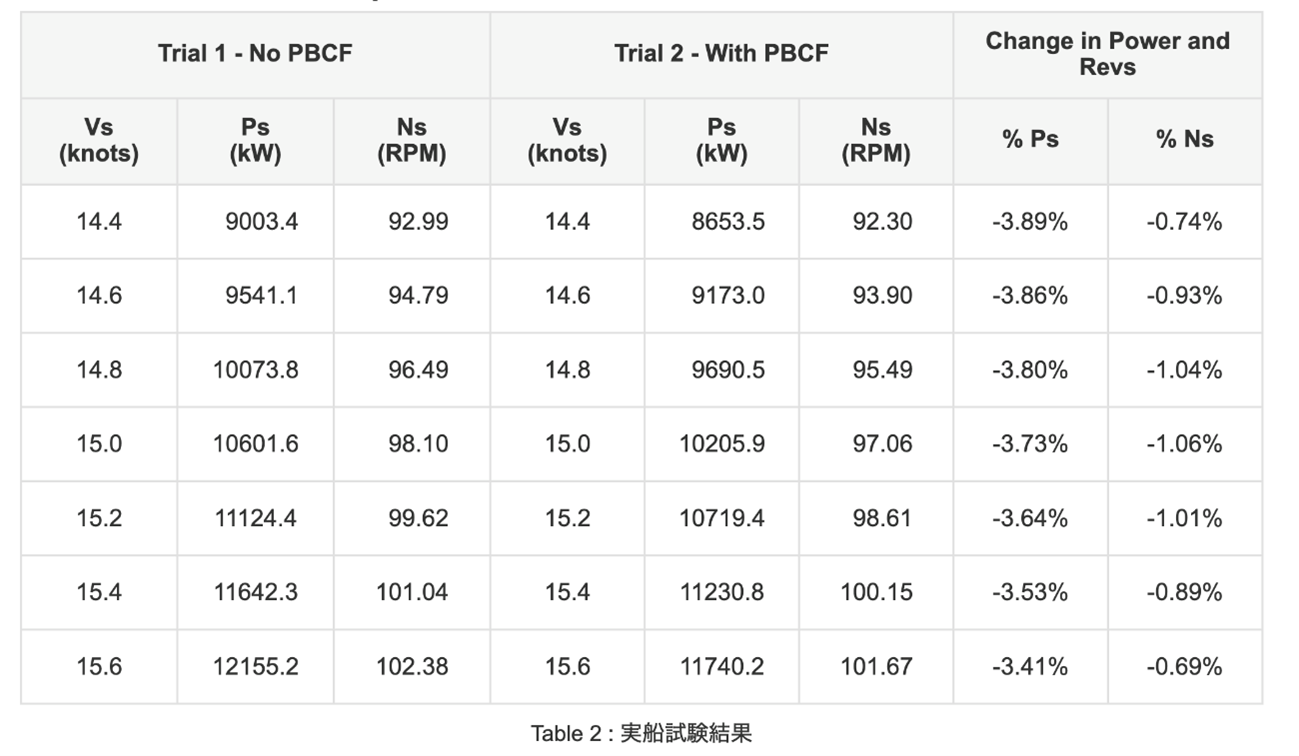The image size is (1299, 756).
Task: Click the "Trial 2 - With PBCF" header
Action: 721,54
